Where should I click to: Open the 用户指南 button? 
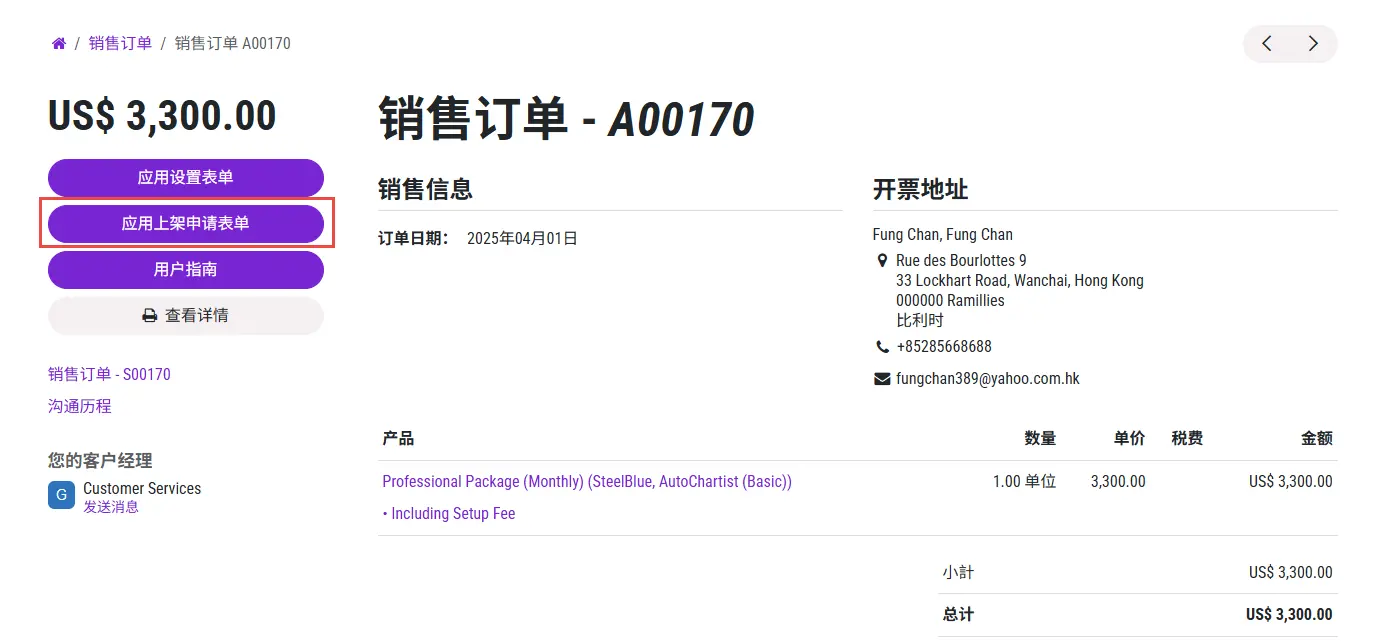click(186, 270)
